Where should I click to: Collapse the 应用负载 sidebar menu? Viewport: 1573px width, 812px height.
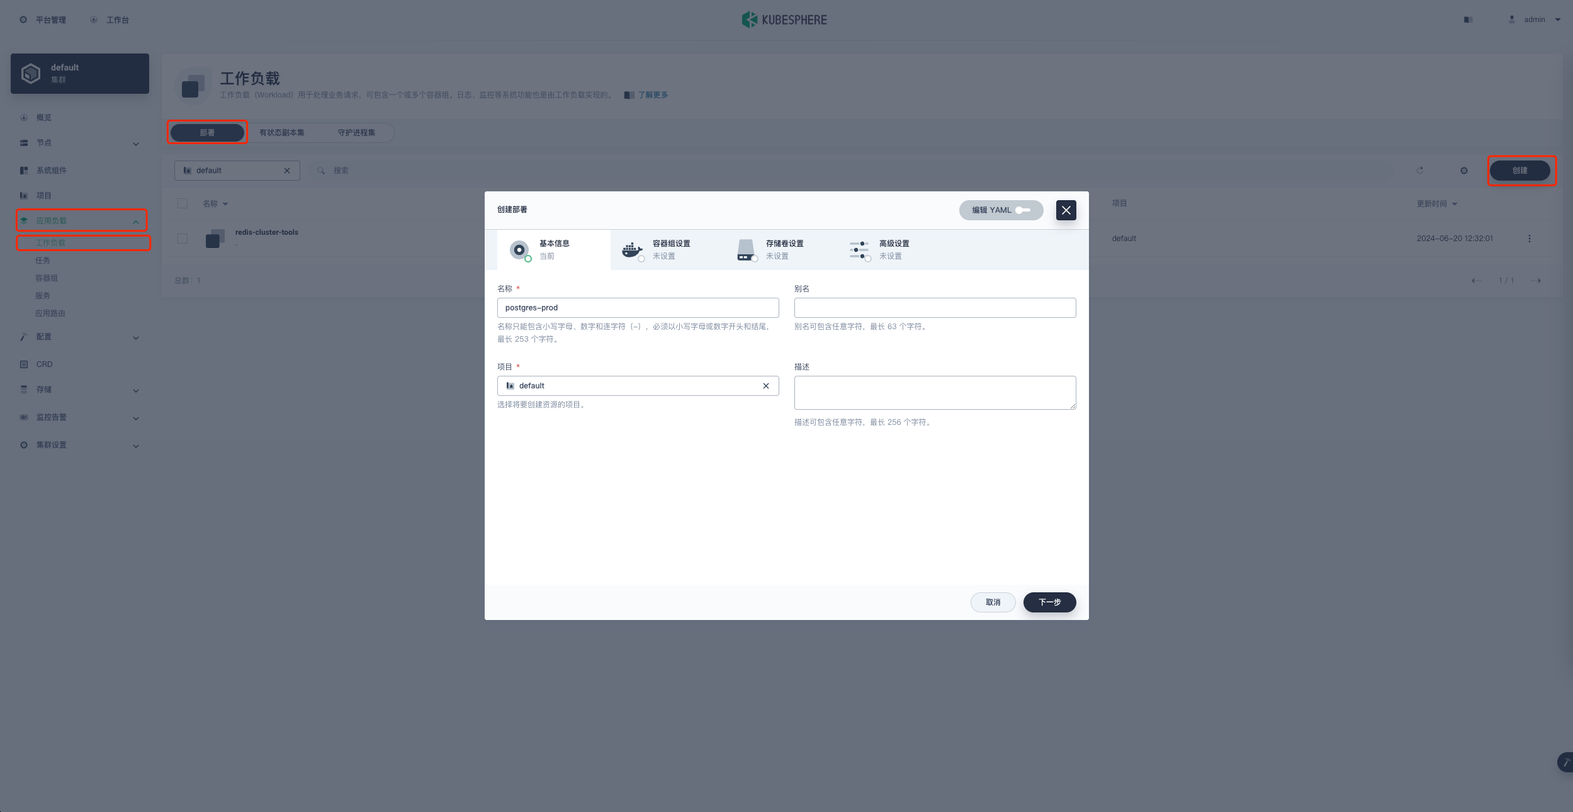(x=82, y=221)
